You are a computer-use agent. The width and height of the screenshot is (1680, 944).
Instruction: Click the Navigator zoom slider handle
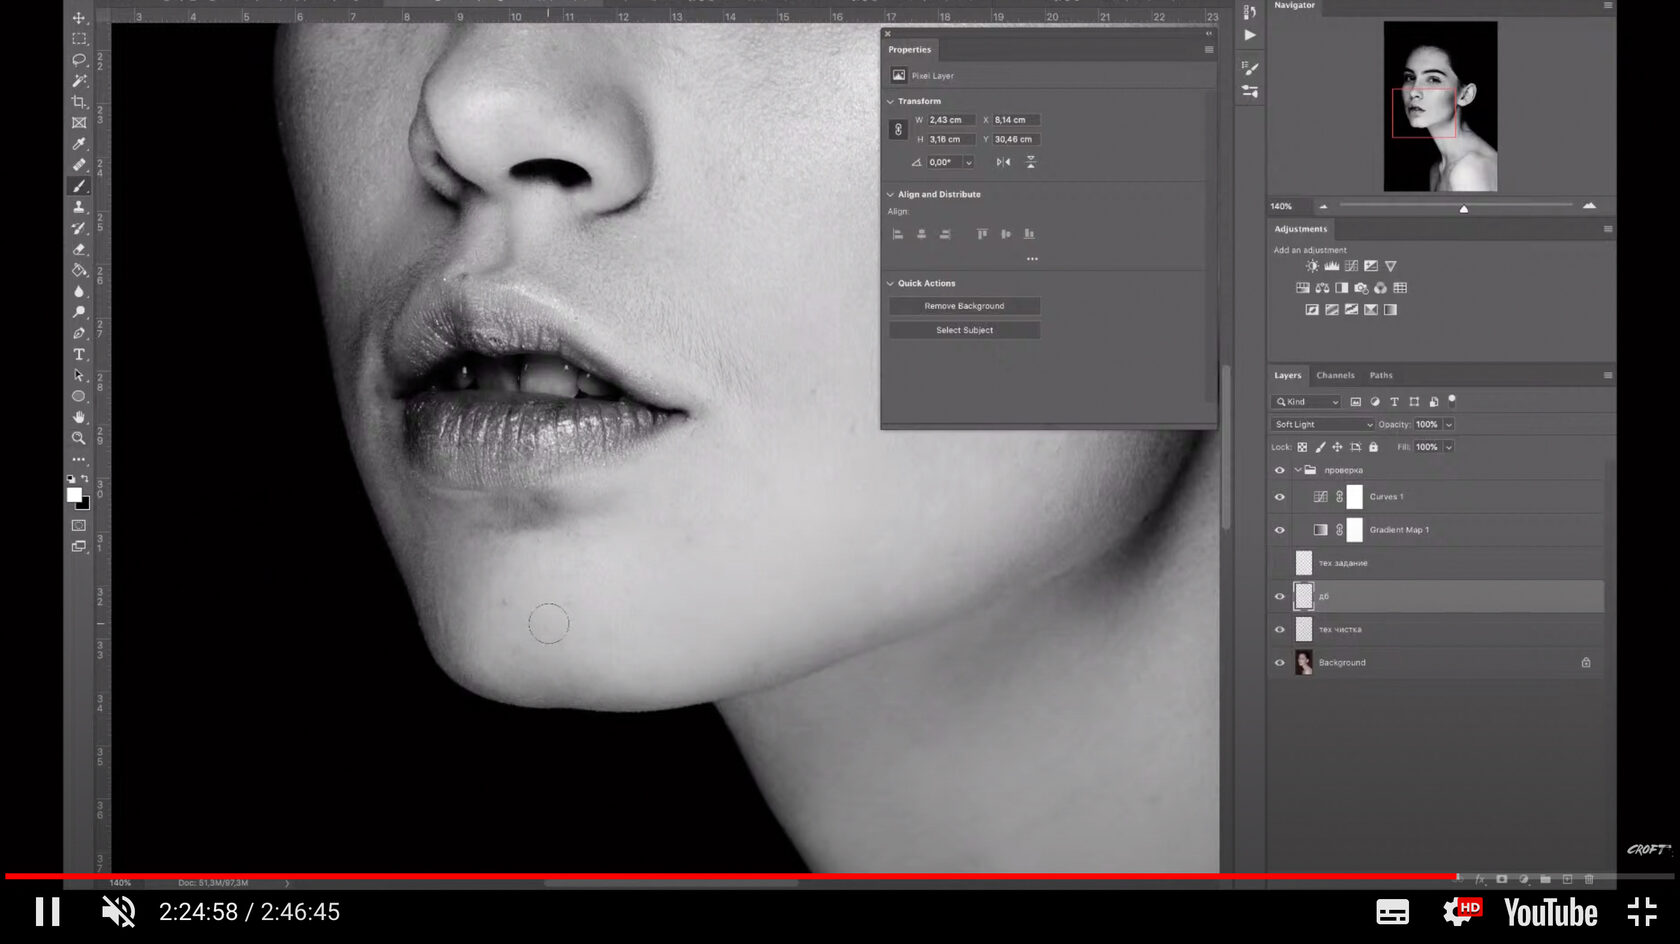pos(1463,208)
